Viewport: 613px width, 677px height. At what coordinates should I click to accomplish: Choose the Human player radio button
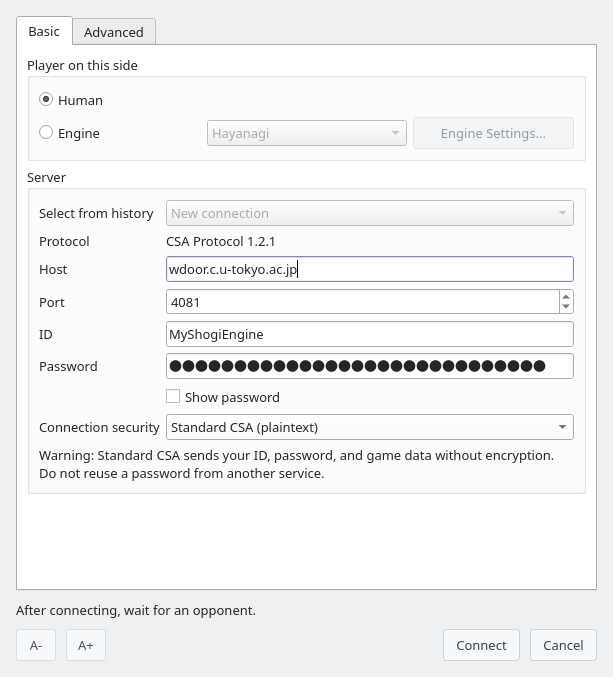(46, 99)
